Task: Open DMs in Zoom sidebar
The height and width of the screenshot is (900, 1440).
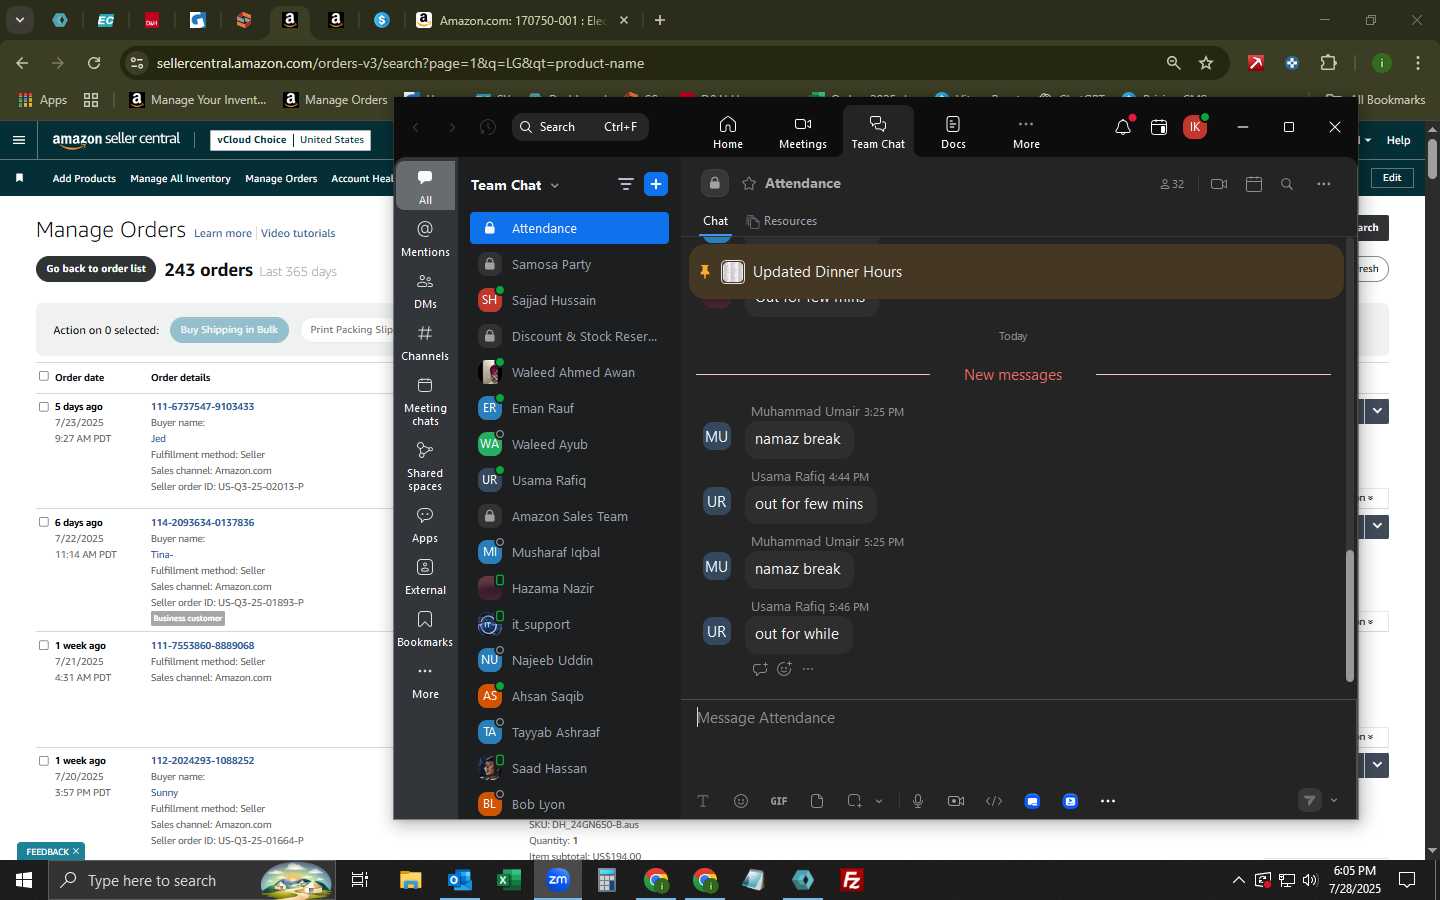Action: pos(425,290)
